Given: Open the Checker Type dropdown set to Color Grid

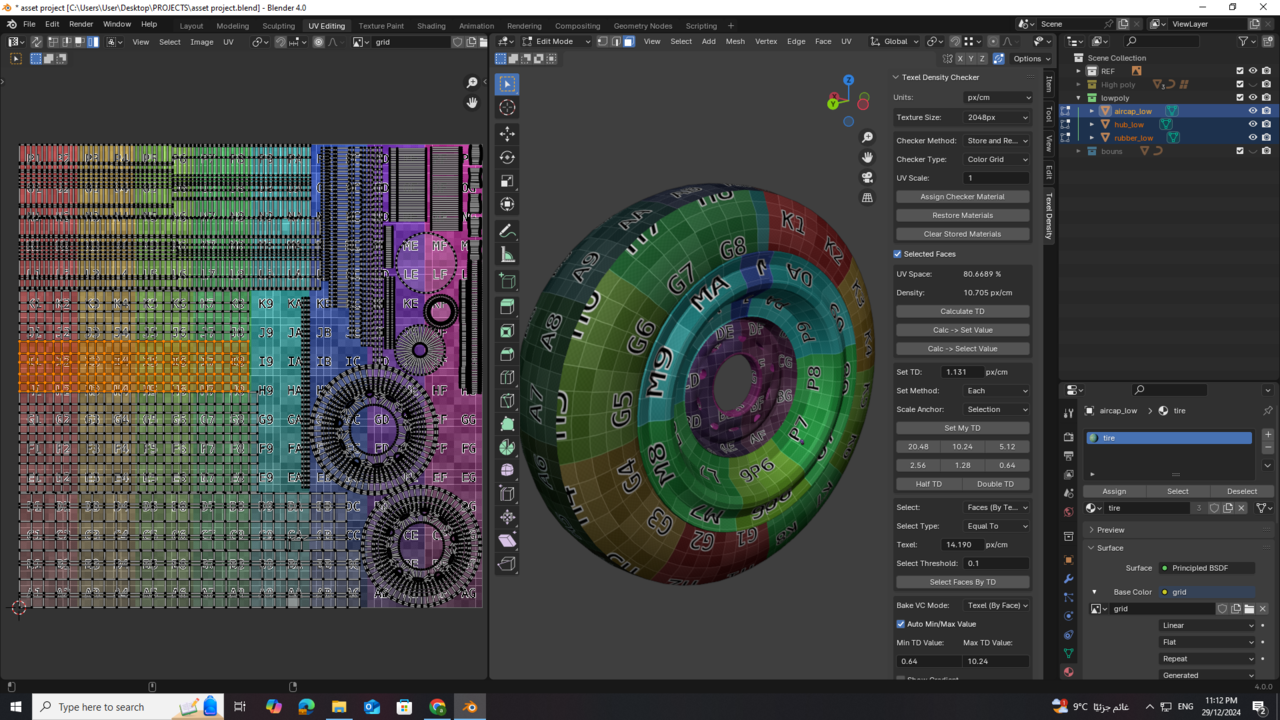Looking at the screenshot, I should 997,158.
